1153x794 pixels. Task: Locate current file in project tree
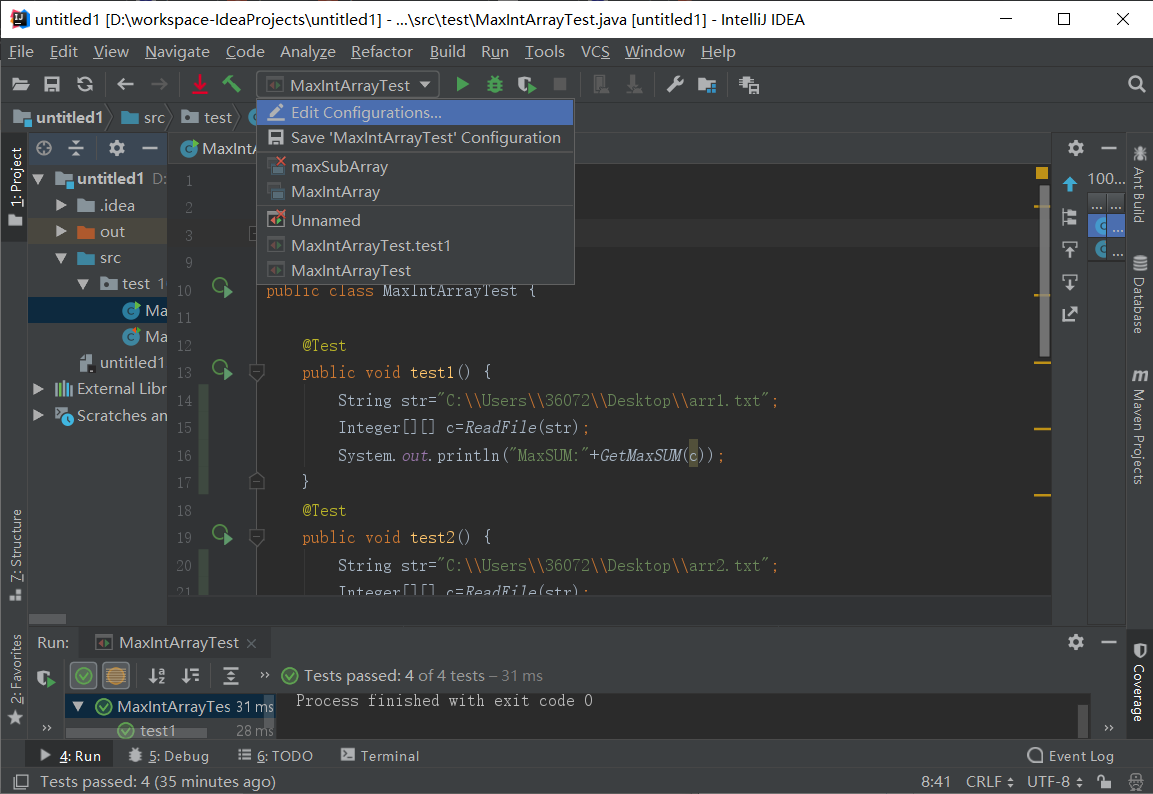coord(44,149)
